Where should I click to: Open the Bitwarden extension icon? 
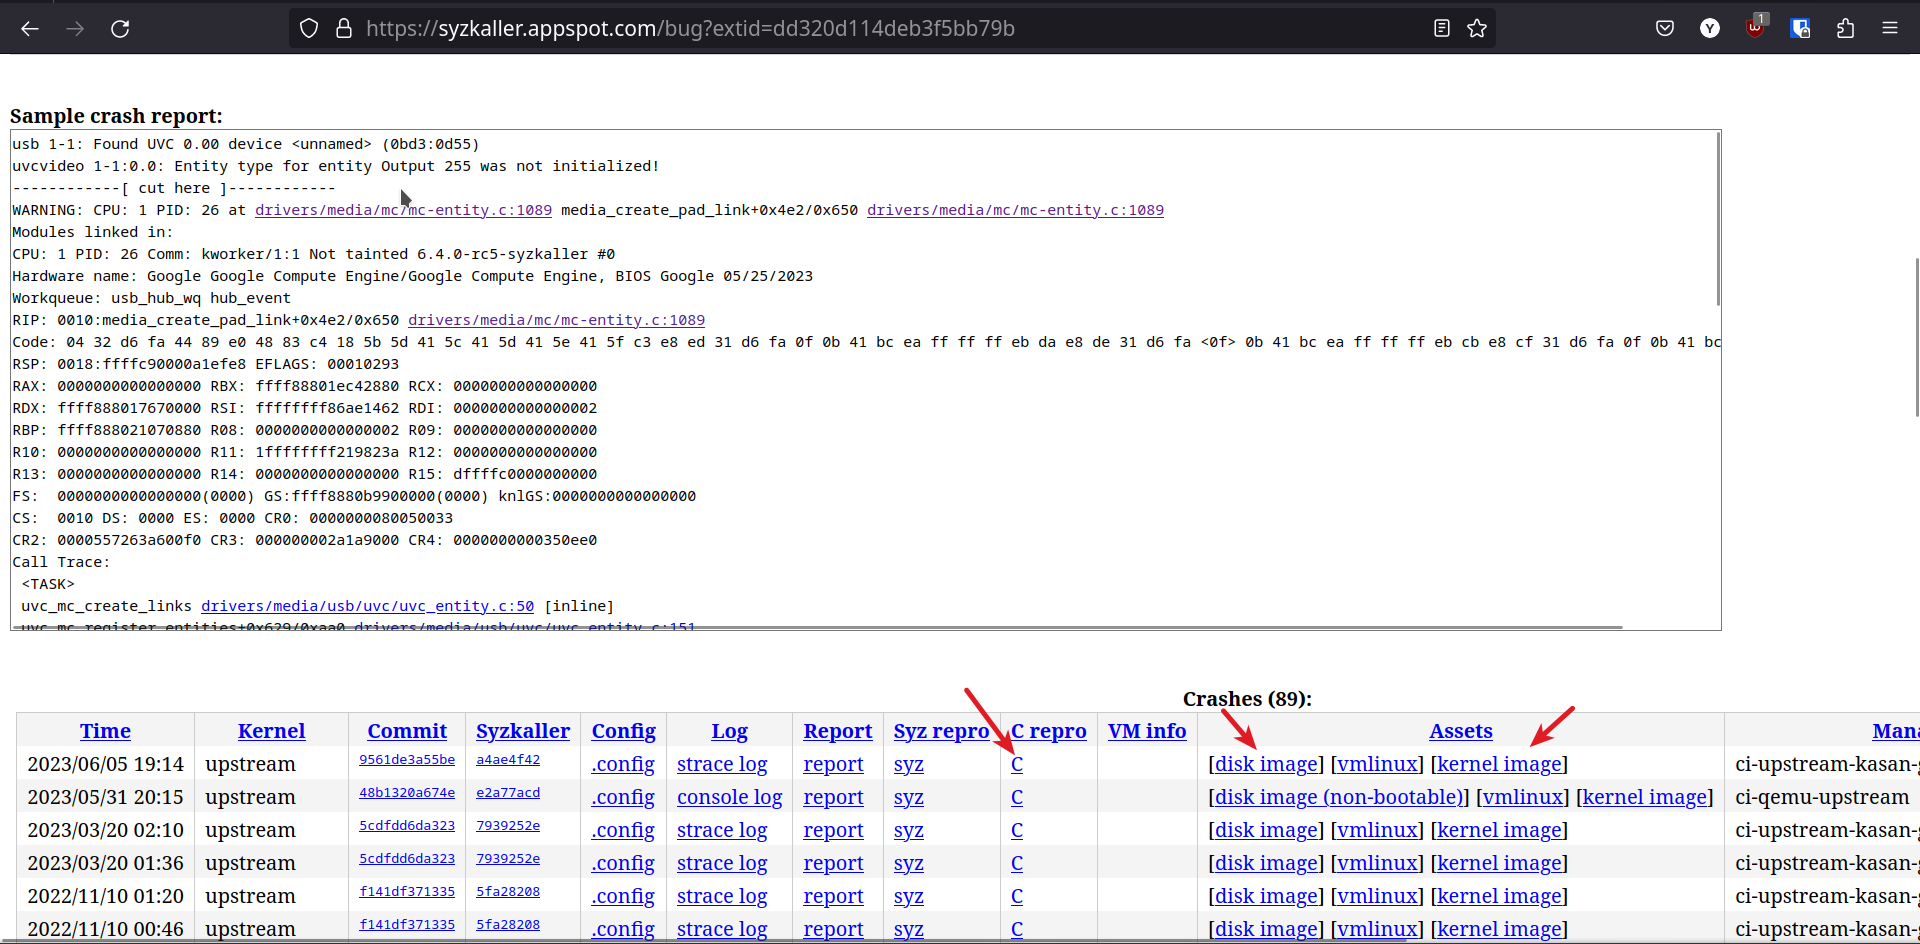pos(1800,28)
